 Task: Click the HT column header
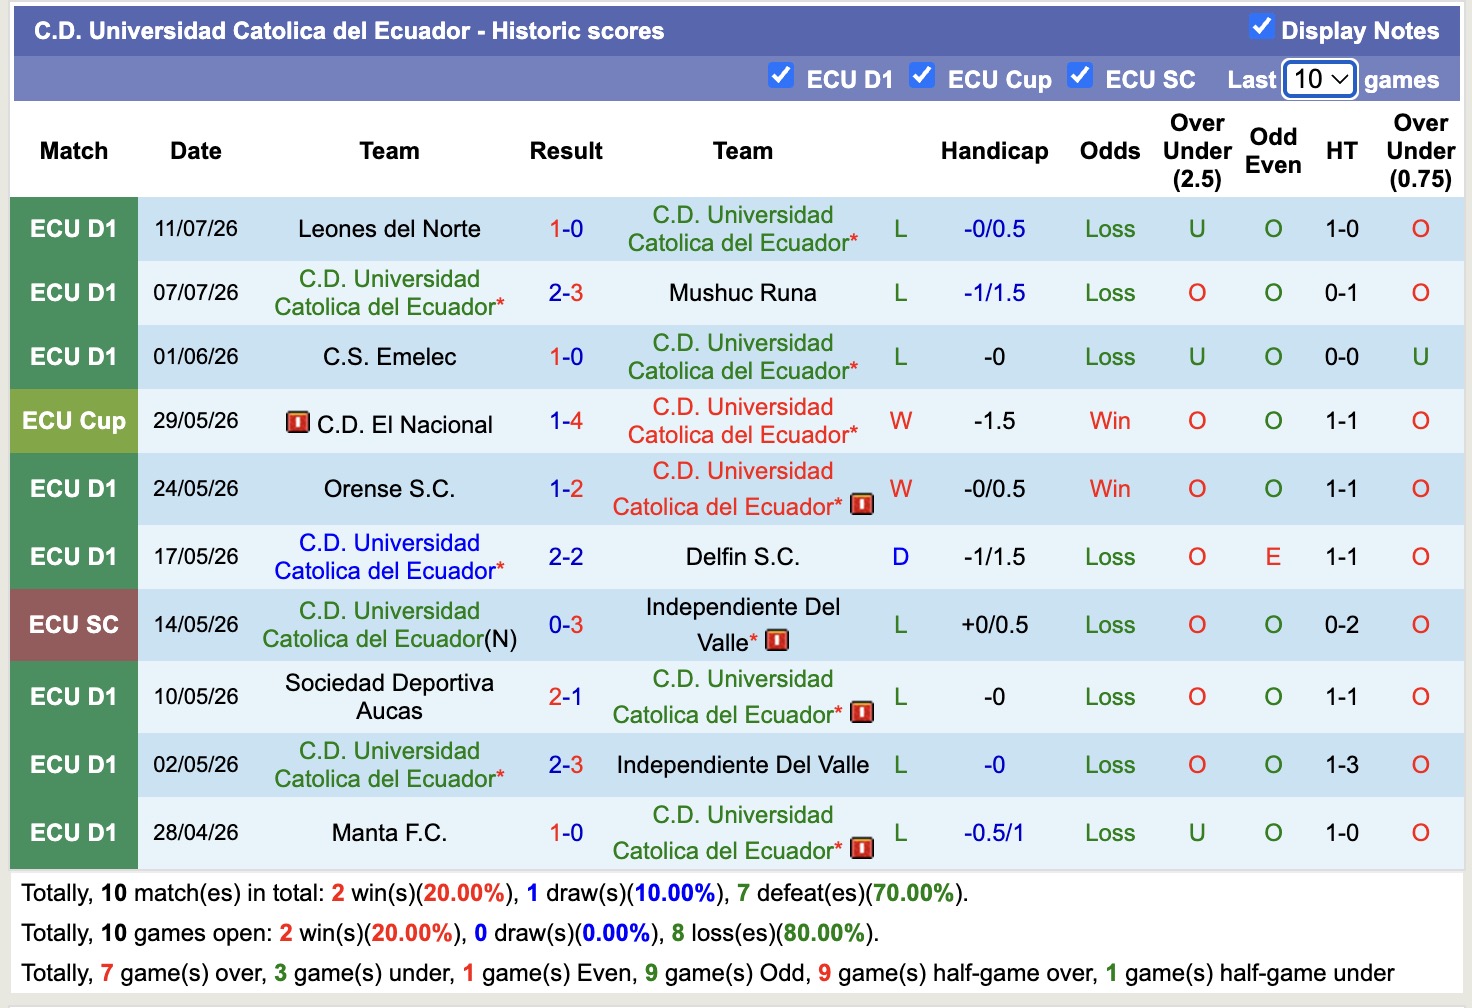[x=1341, y=151]
